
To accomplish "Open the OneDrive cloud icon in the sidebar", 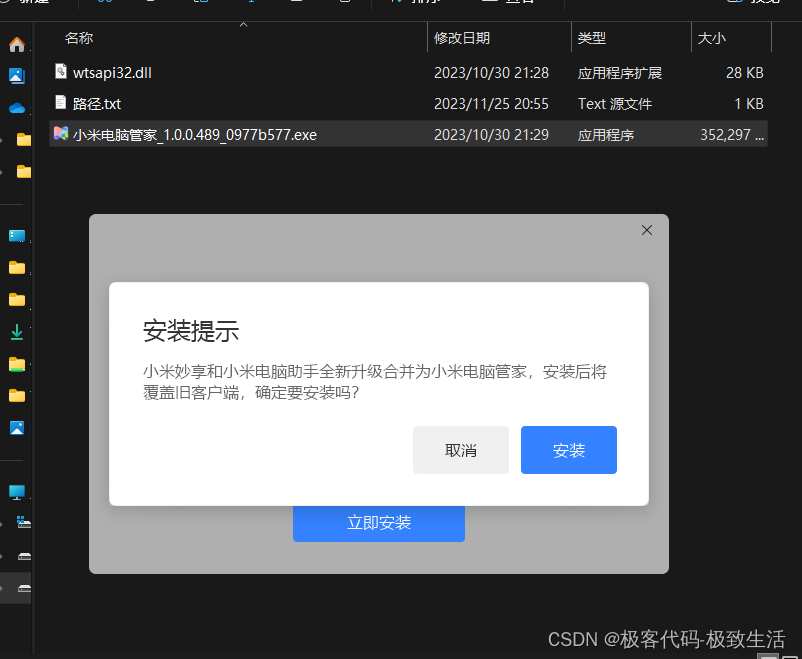I will (17, 108).
